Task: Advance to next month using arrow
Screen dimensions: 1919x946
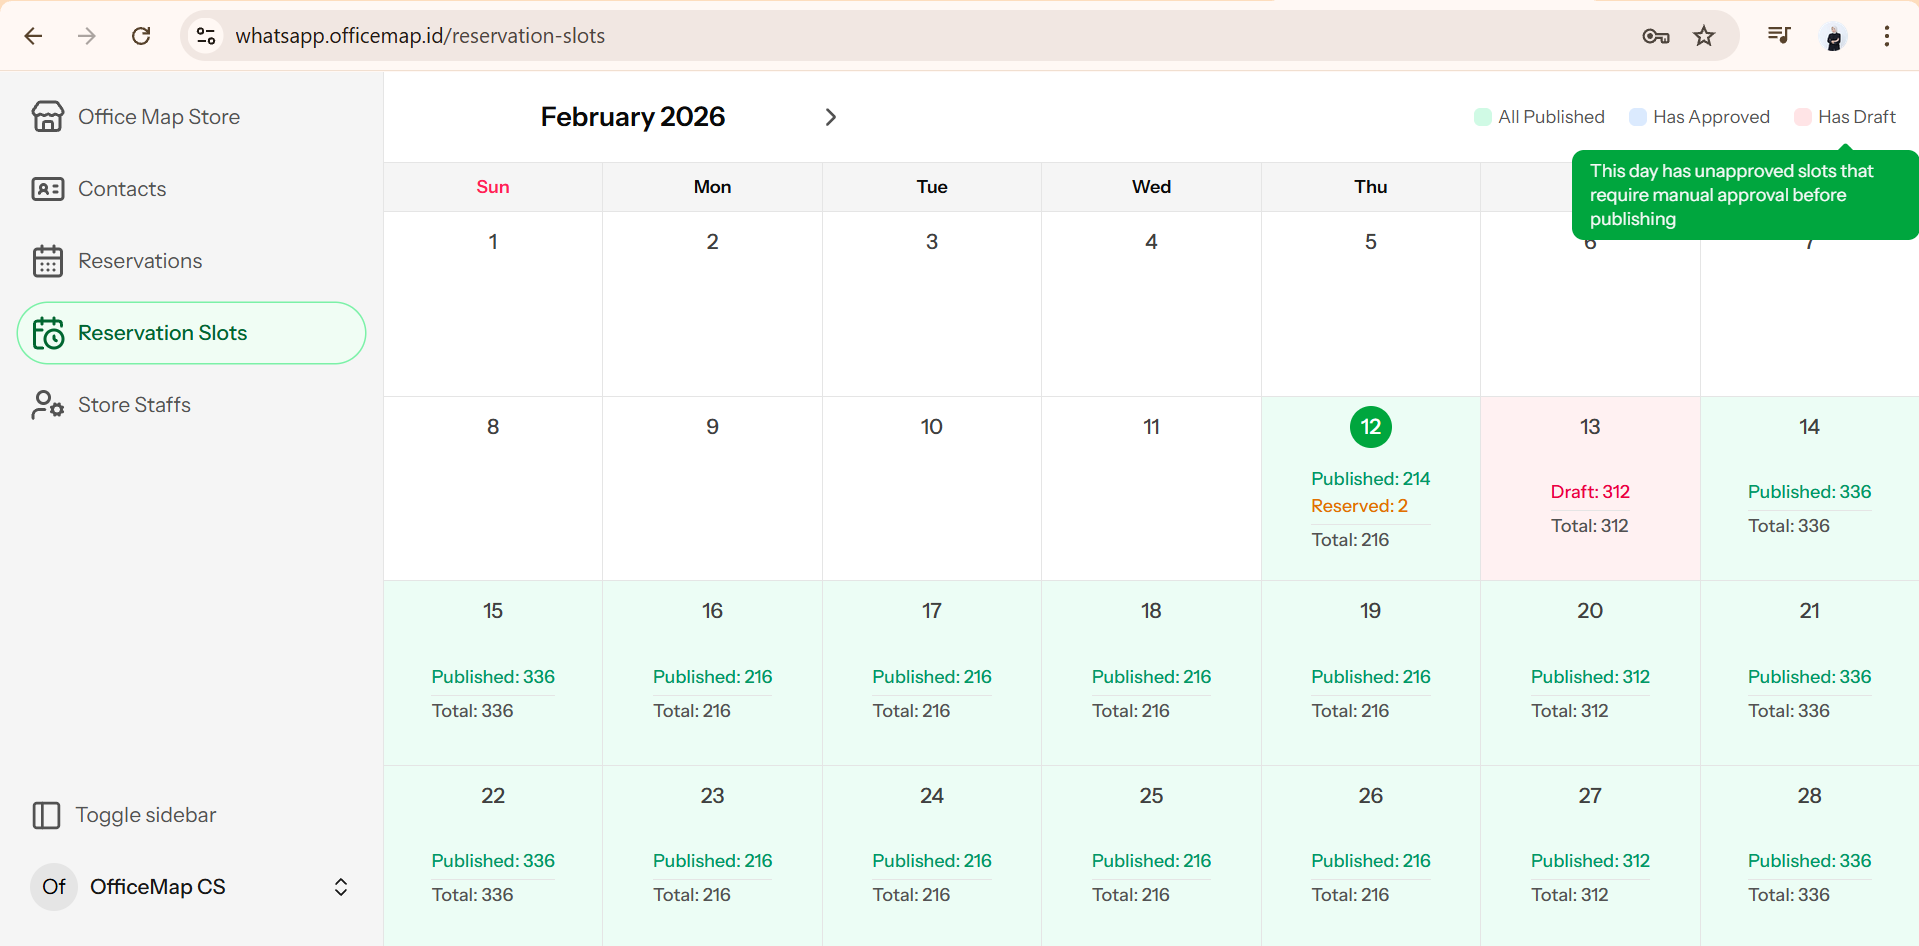Action: point(831,117)
